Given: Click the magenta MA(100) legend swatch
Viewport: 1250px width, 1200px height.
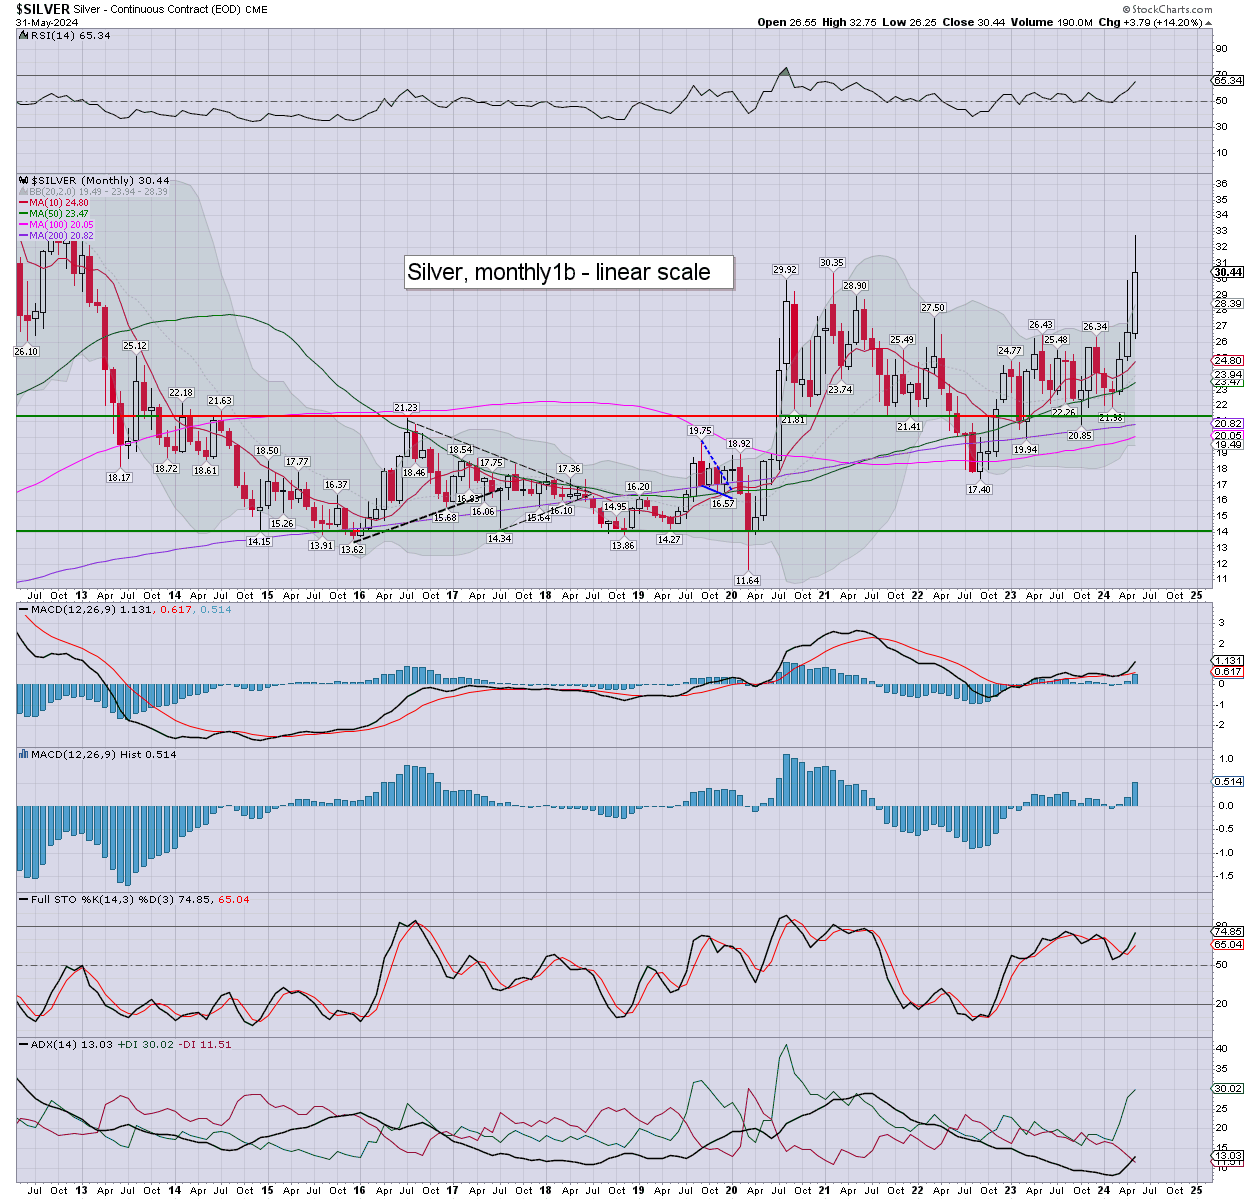Looking at the screenshot, I should pyautogui.click(x=24, y=225).
